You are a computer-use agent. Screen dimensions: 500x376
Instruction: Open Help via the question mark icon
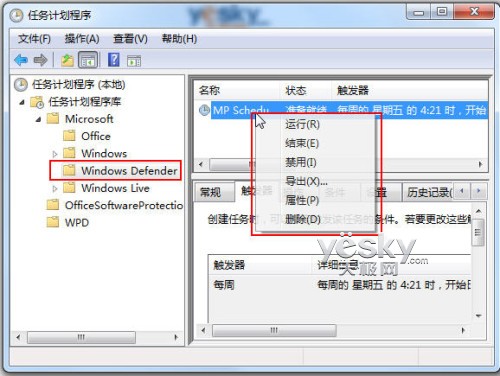tap(114, 60)
